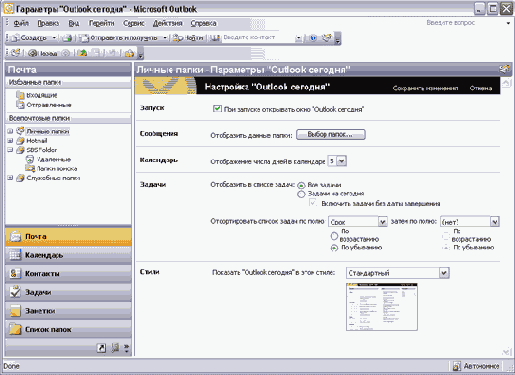
Task: Click the Отмена link
Action: (x=481, y=88)
